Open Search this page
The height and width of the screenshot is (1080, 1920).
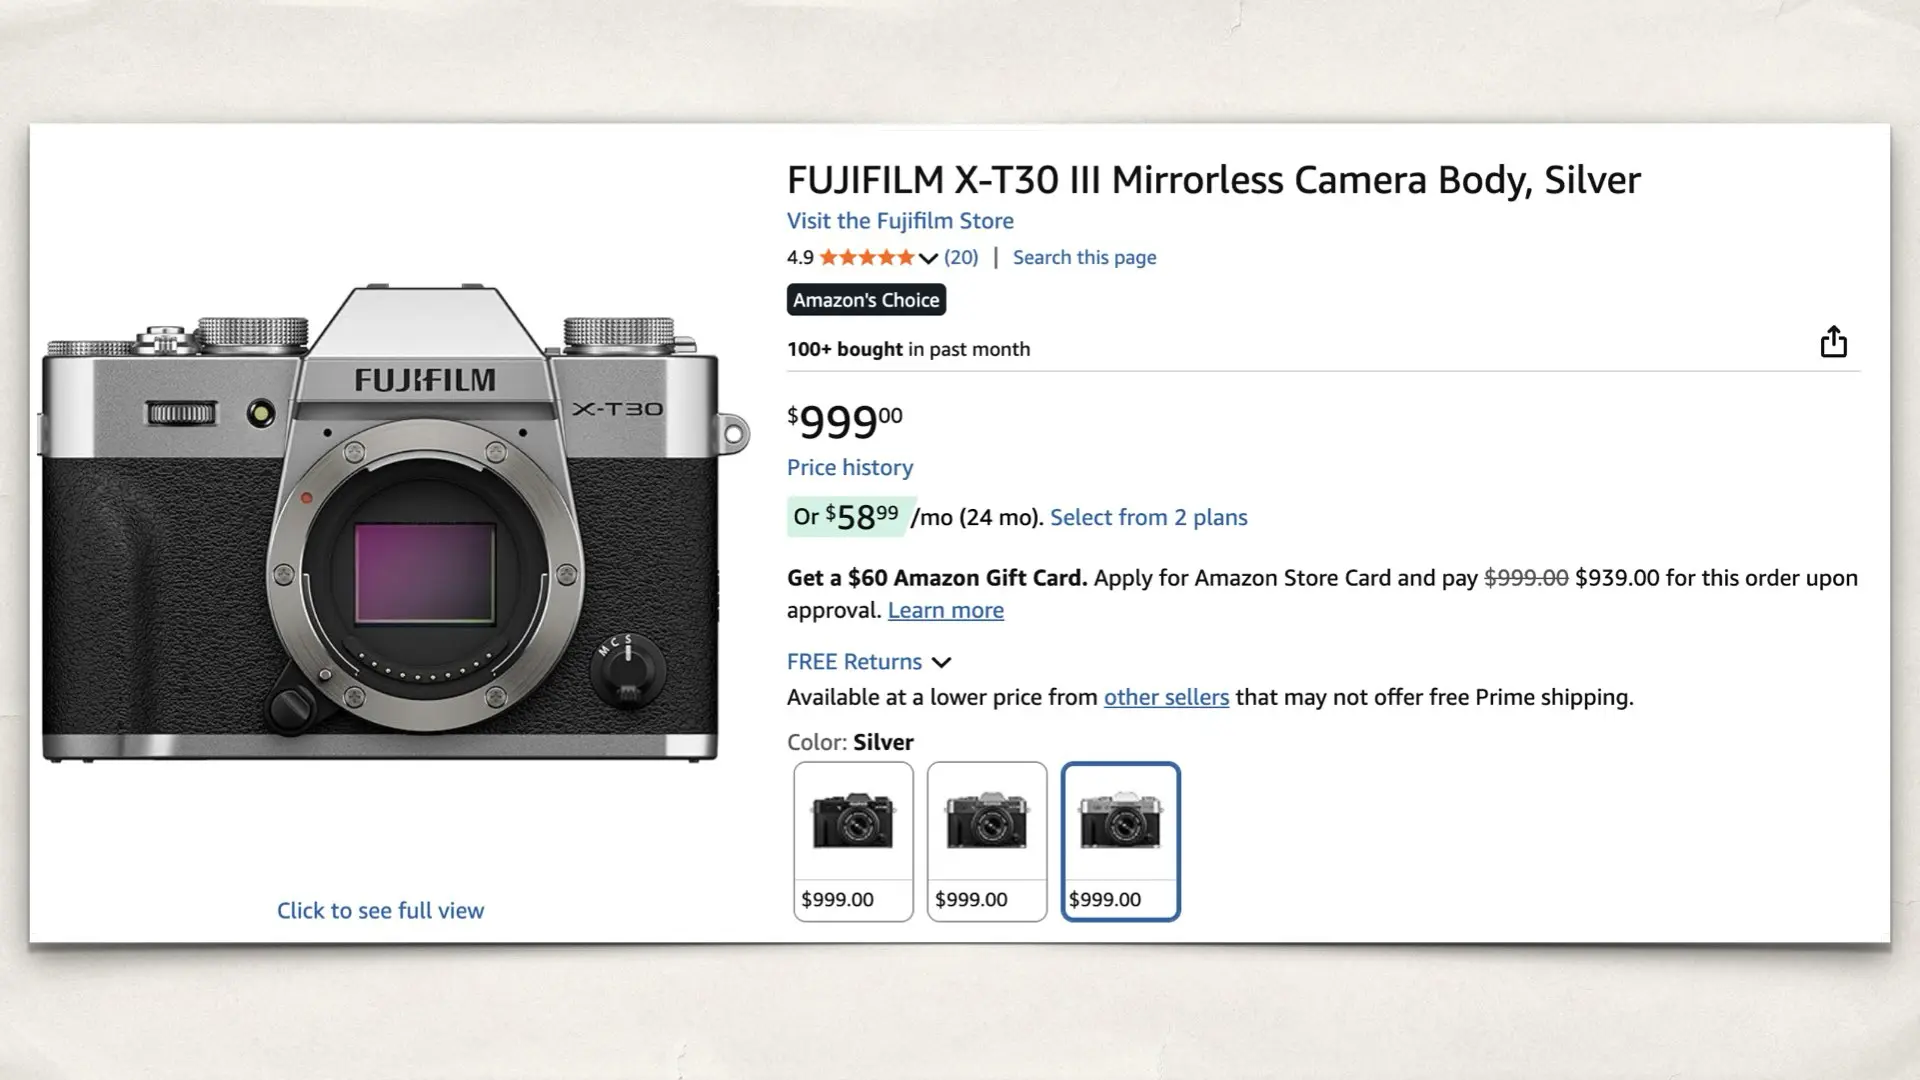(1084, 257)
